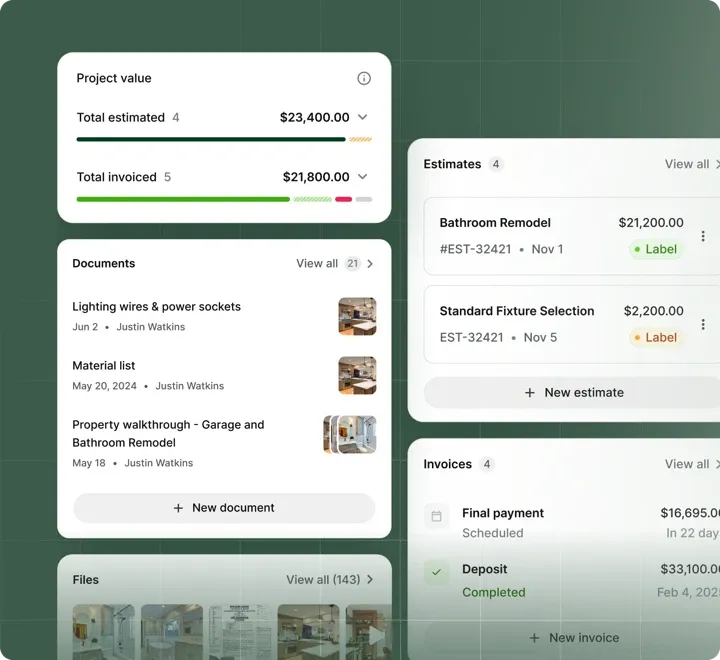This screenshot has width=720, height=660.
Task: Open the Lighting wires & power sockets thumbnail
Action: pyautogui.click(x=357, y=316)
